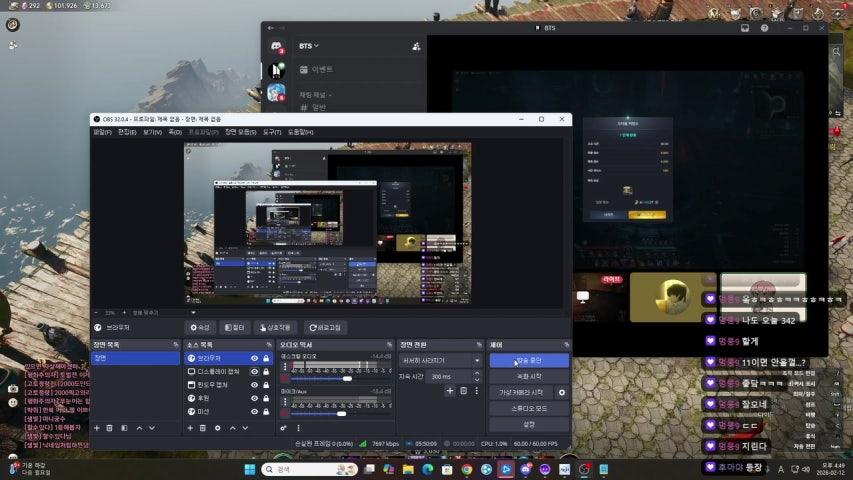Increase transition duration with up stepper
This screenshot has height=480, width=853.
tap(477, 373)
